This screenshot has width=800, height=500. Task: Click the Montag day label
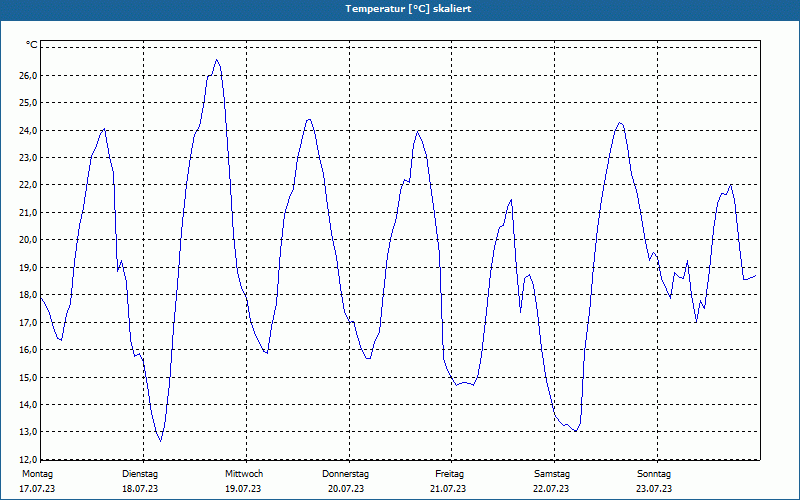(x=37, y=474)
